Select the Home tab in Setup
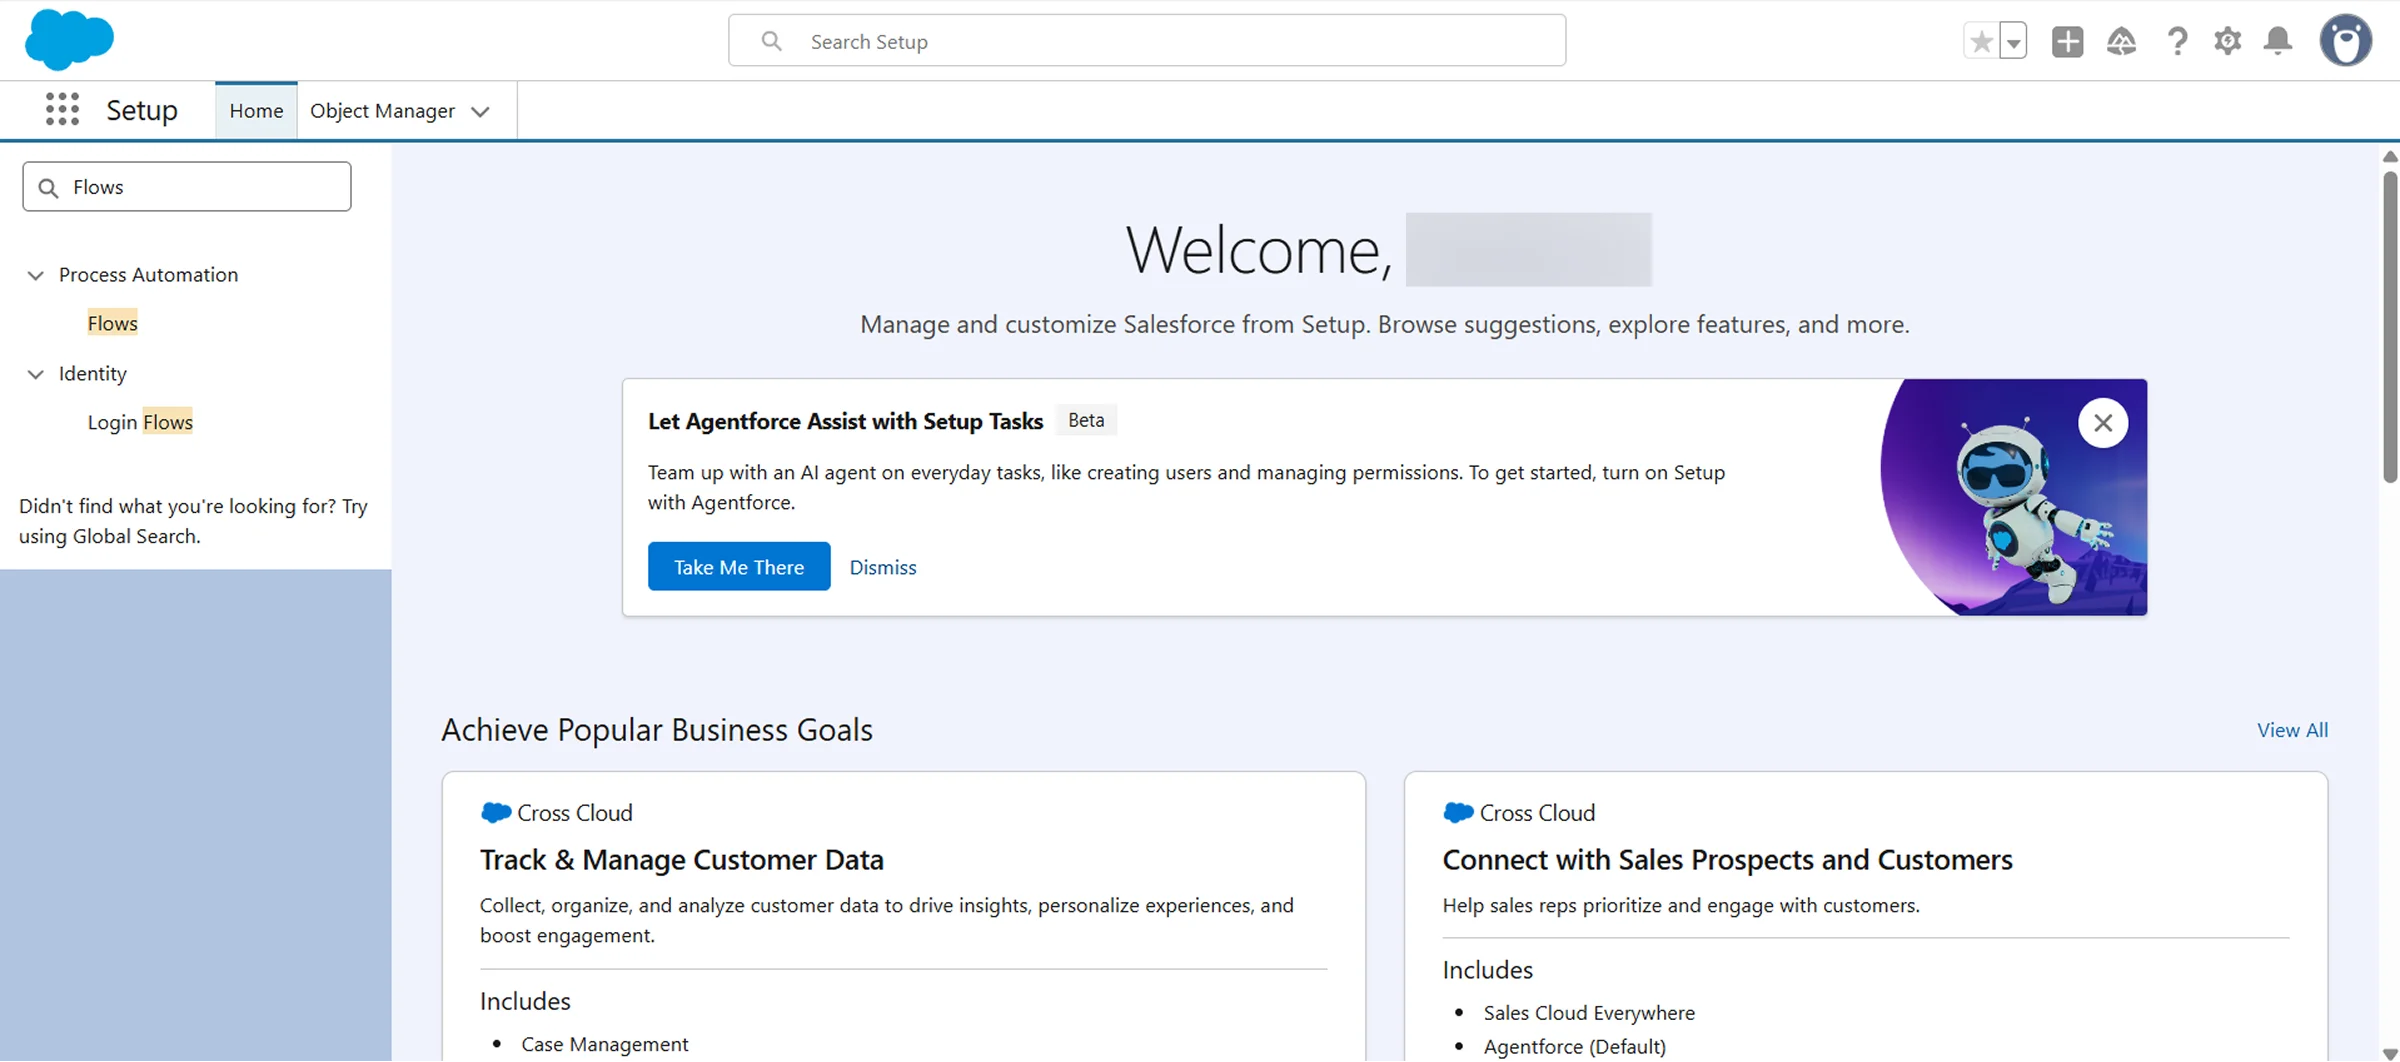 [x=255, y=110]
